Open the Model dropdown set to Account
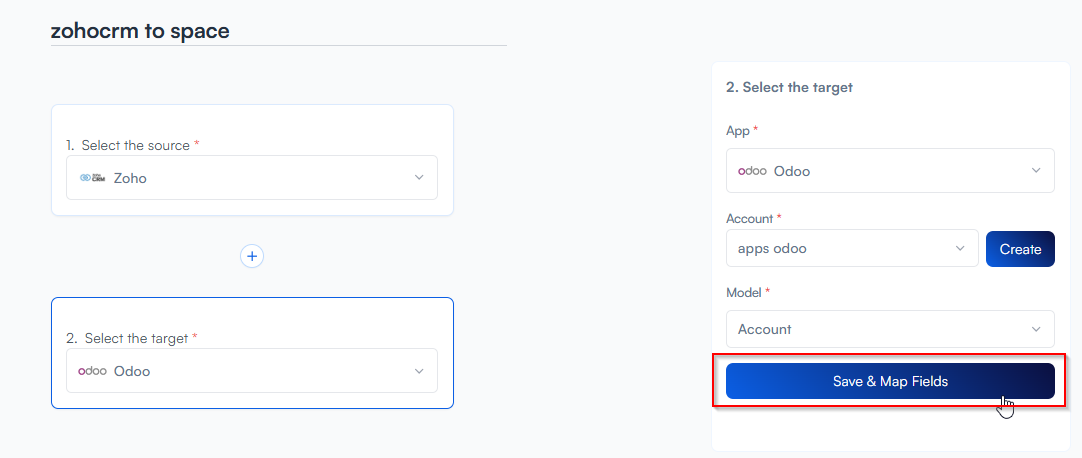This screenshot has width=1082, height=458. 890,329
